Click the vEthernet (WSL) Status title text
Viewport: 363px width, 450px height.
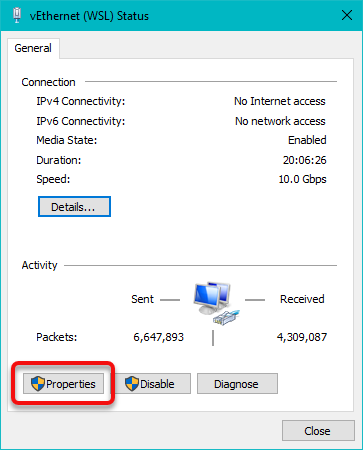89,16
